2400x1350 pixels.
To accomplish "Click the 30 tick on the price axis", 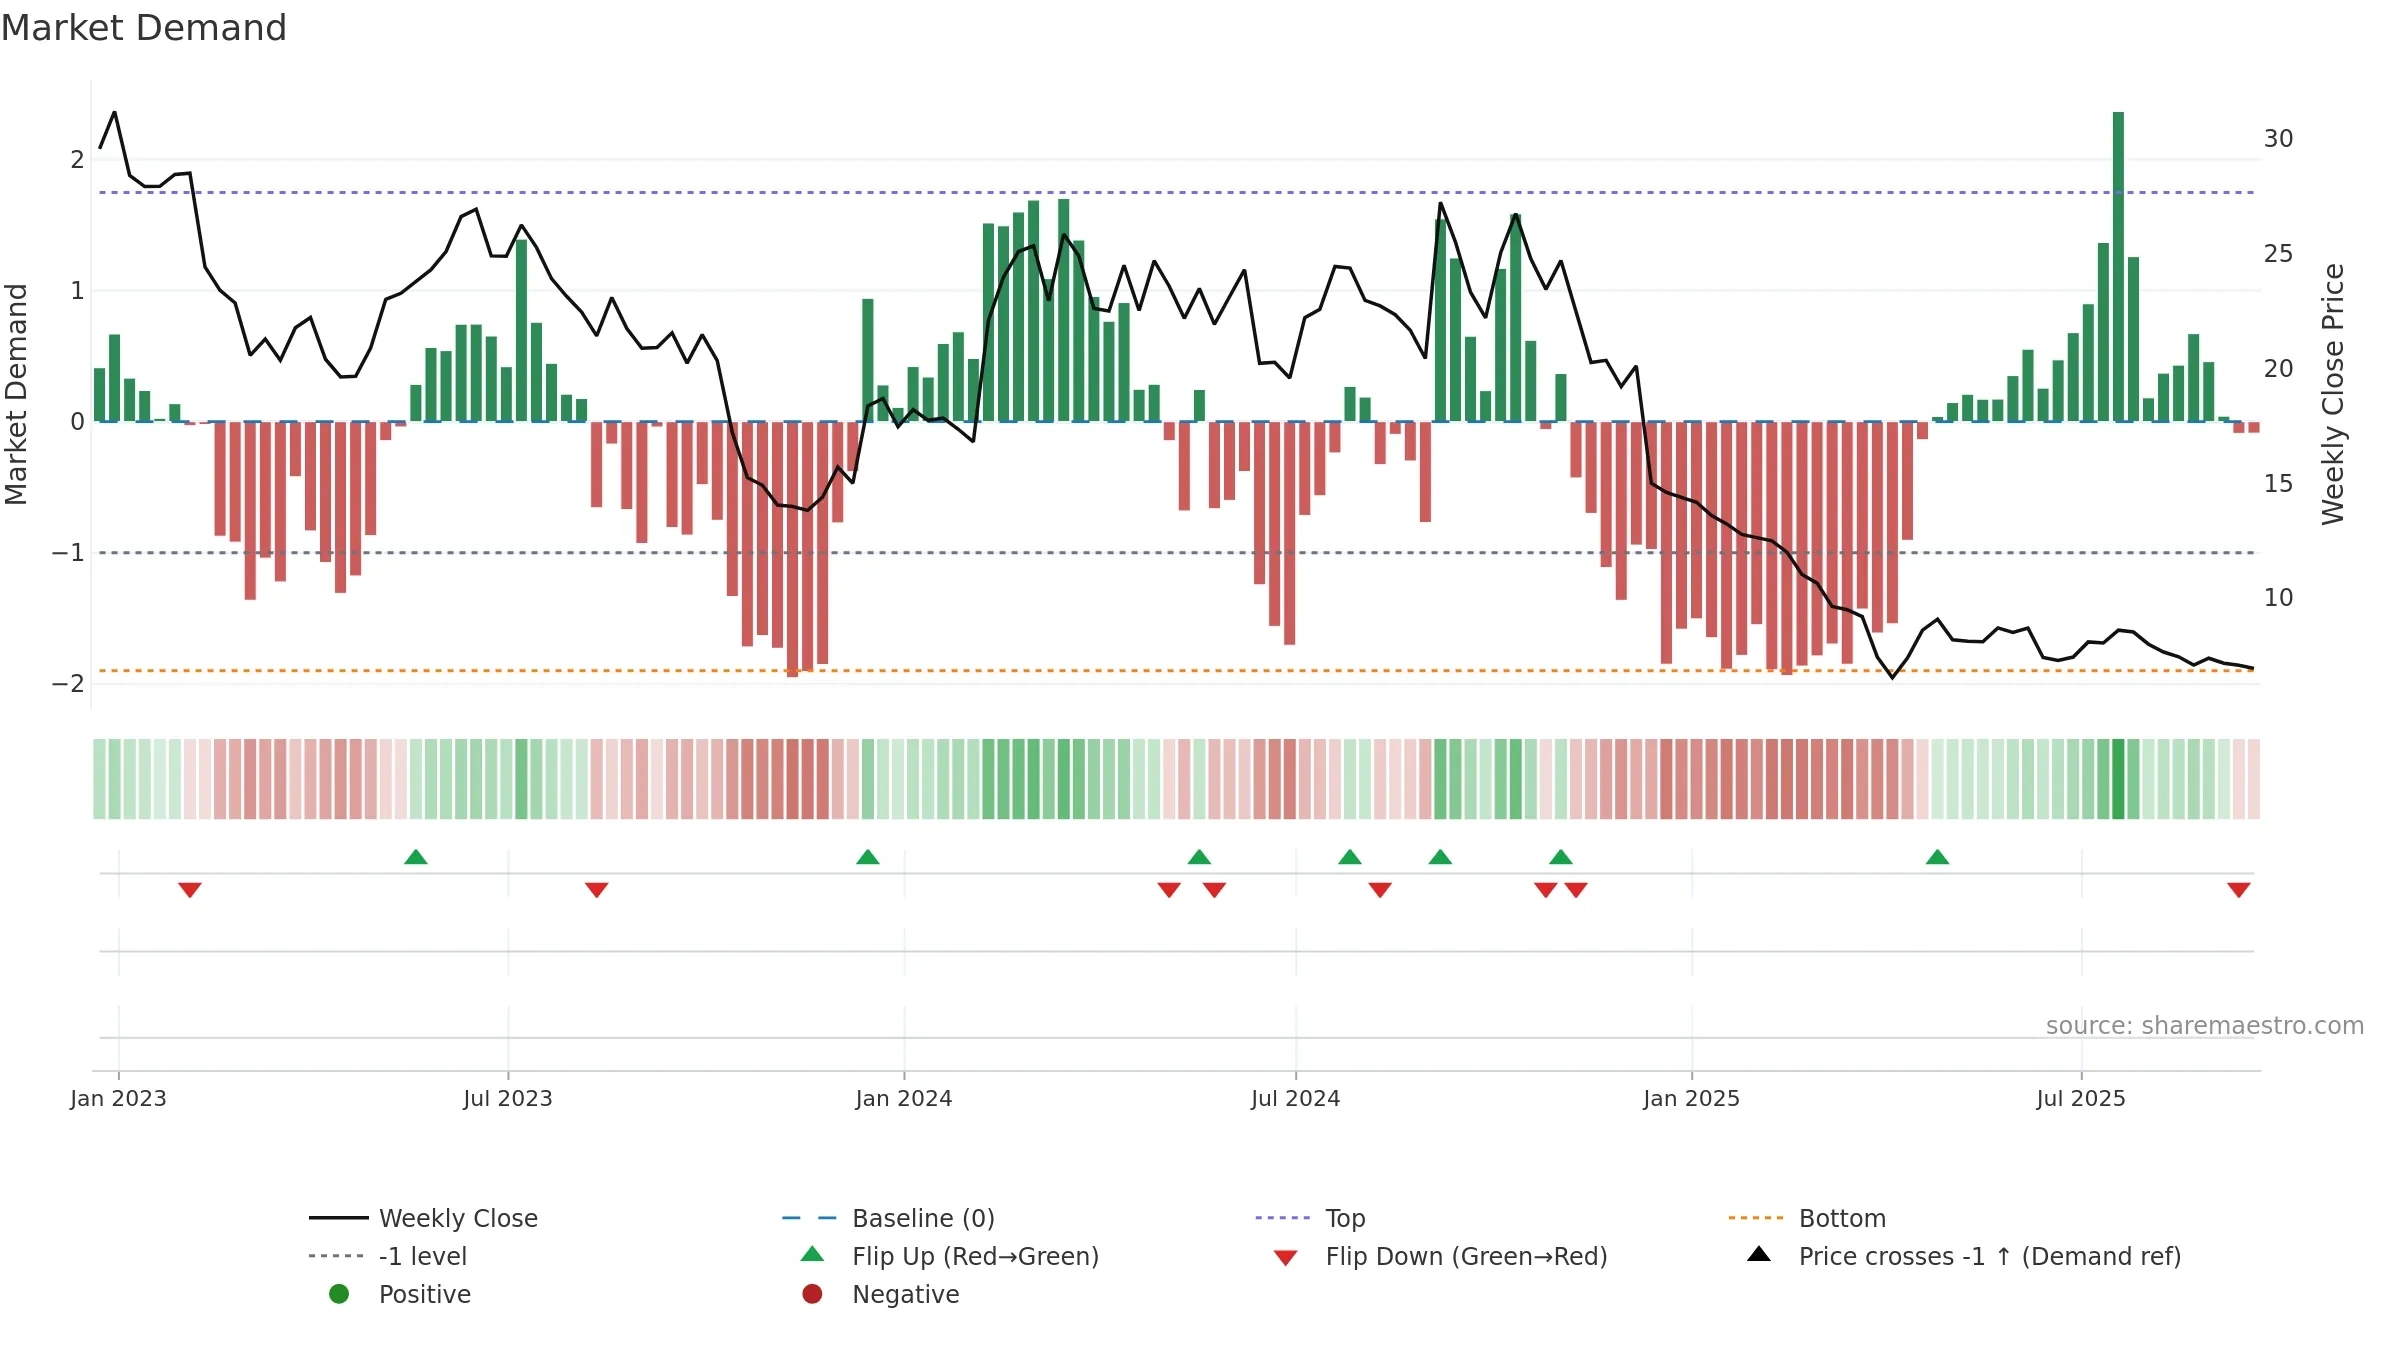I will 2278,138.
